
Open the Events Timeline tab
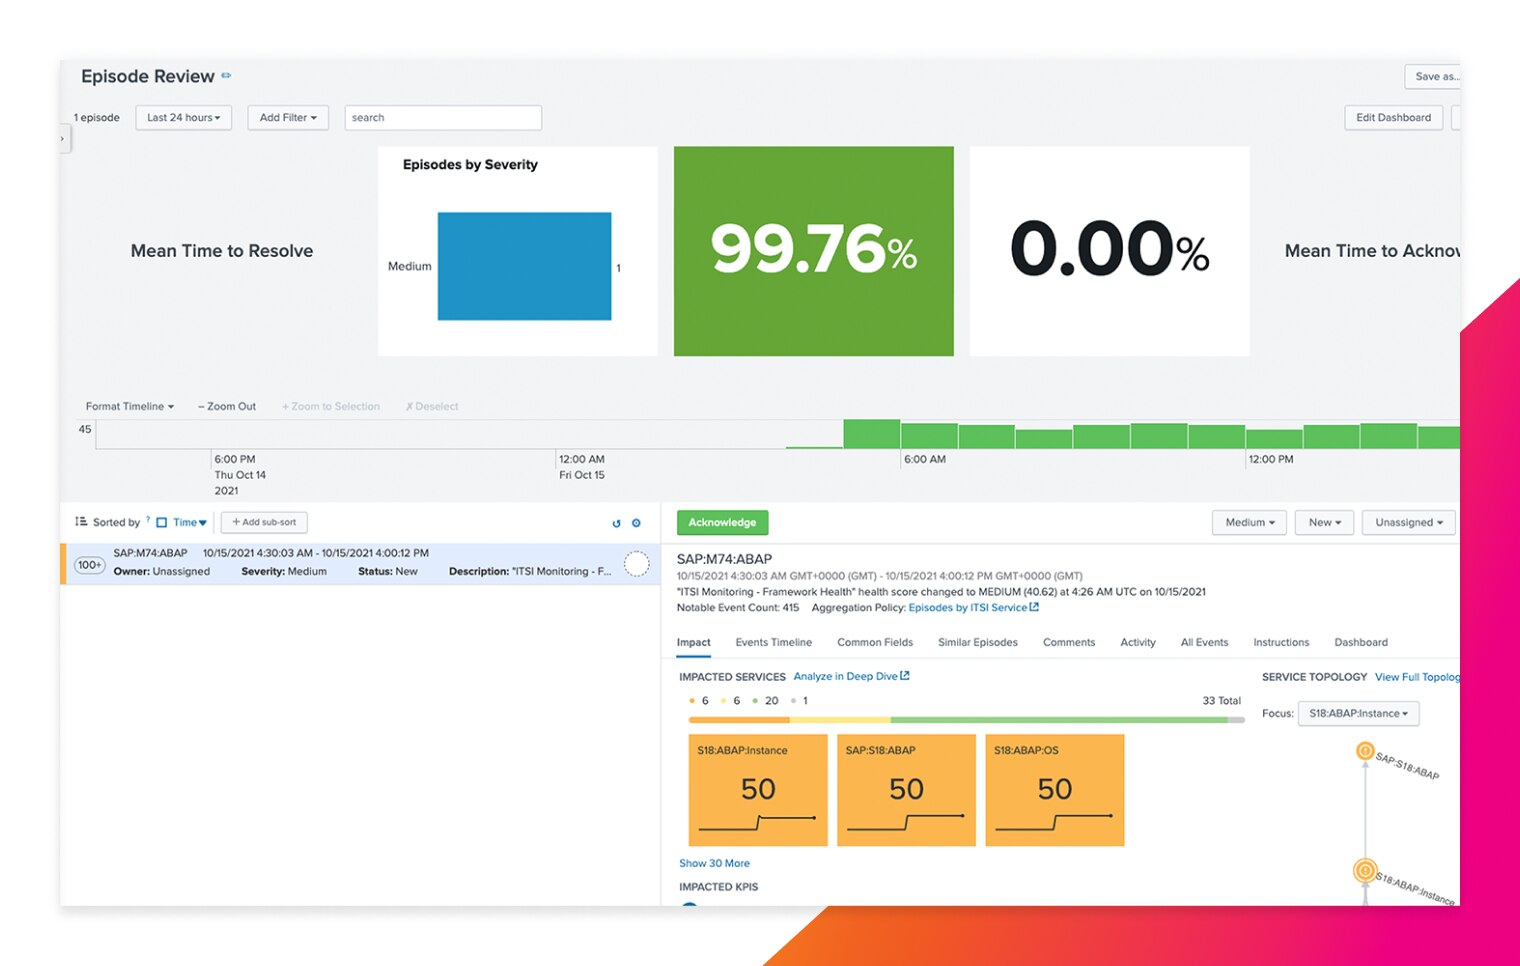(773, 642)
